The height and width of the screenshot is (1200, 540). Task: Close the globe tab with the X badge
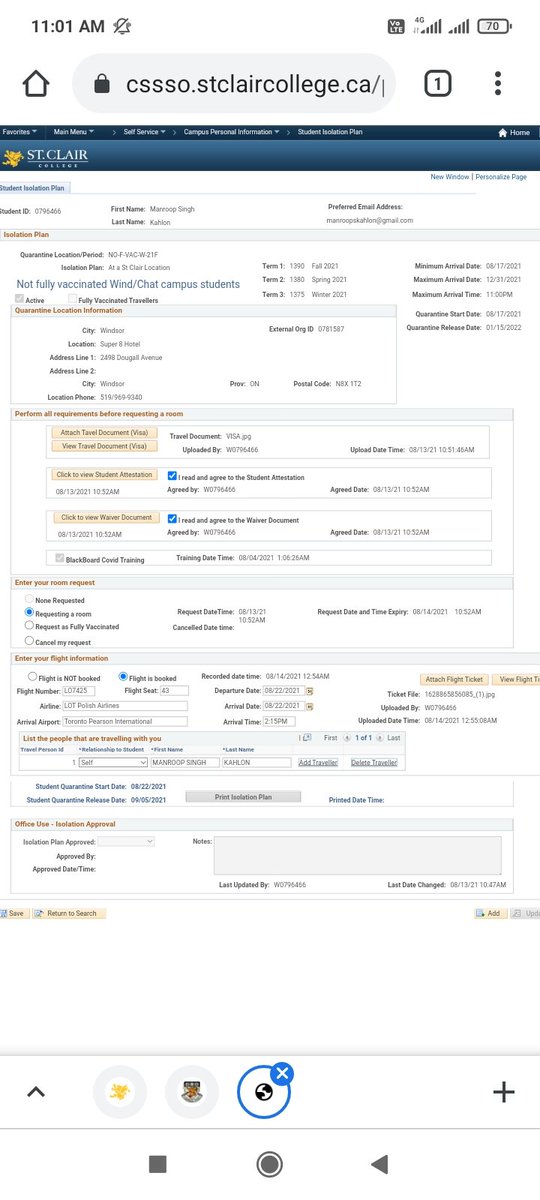click(282, 1073)
